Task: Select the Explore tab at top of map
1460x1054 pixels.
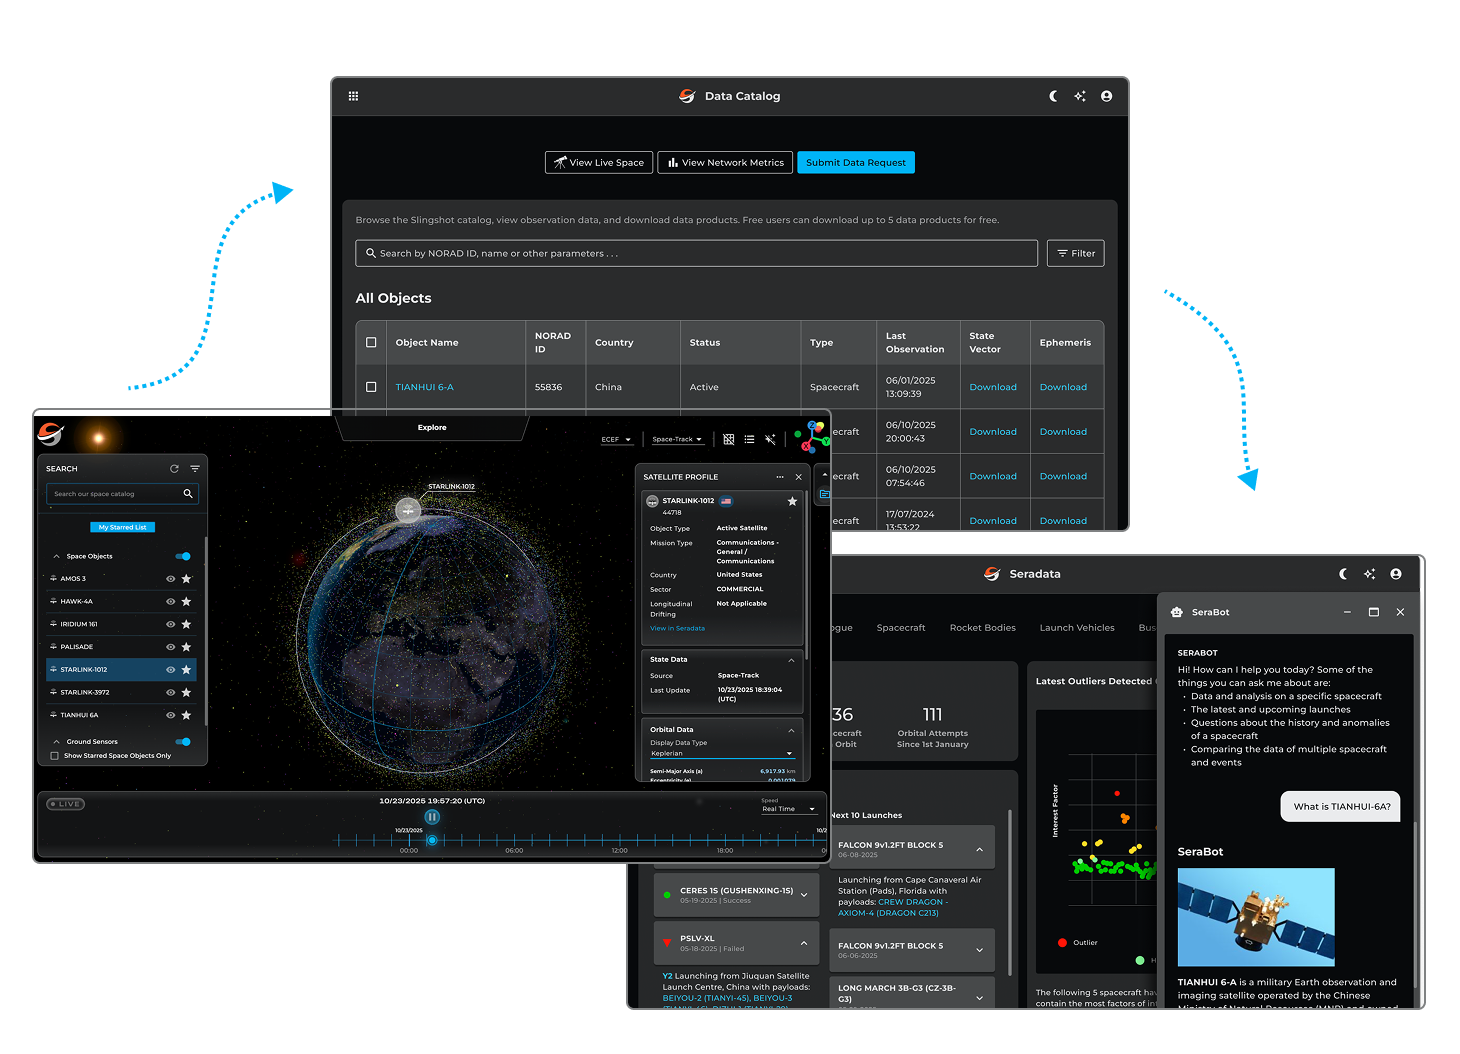Action: (432, 427)
